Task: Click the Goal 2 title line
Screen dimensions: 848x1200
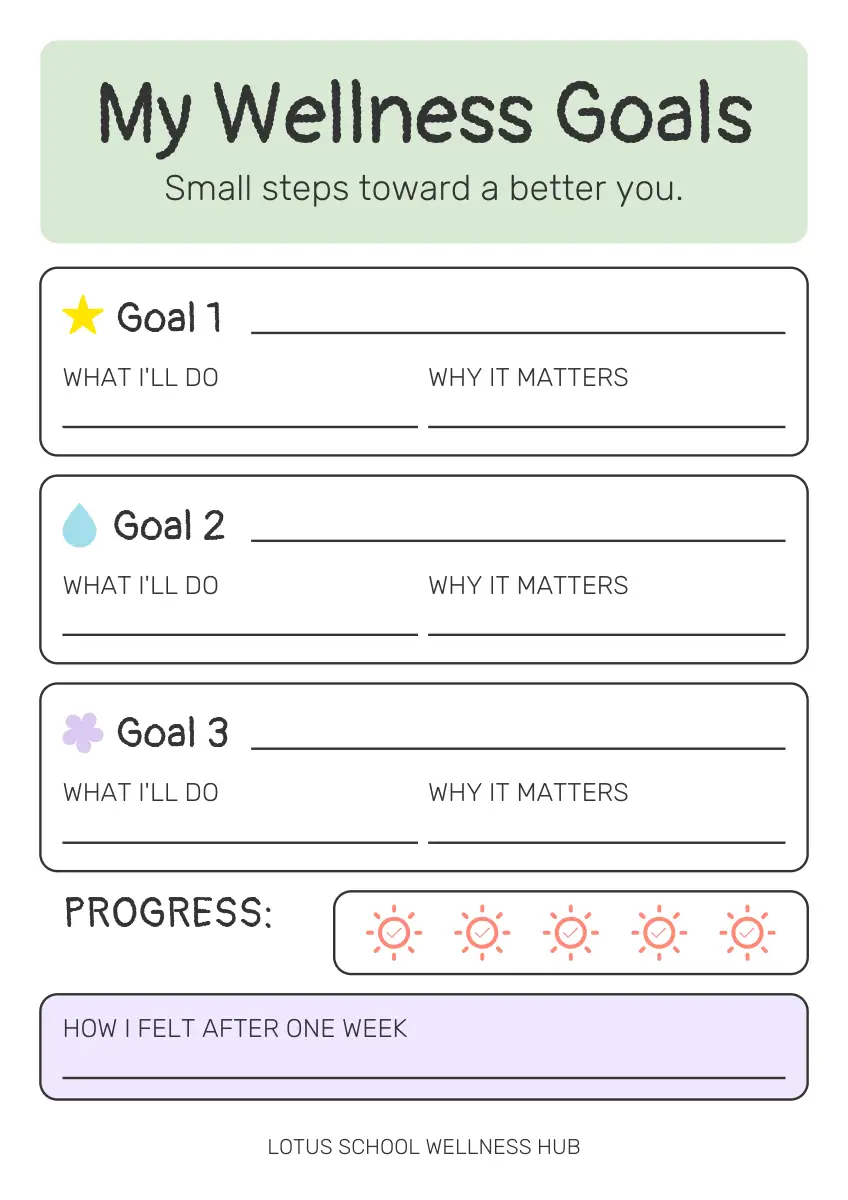Action: 518,534
